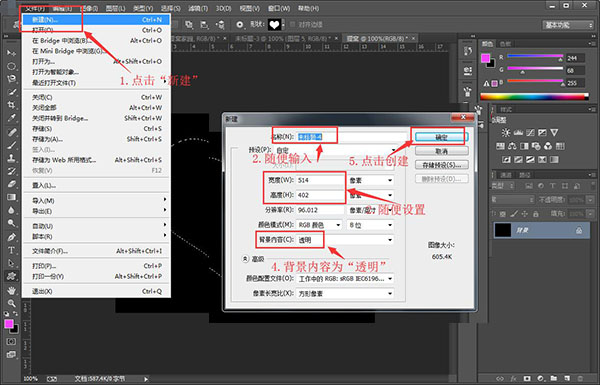Select the Clone Stamp tool
Viewport: 600px width, 385px height.
[x=11, y=158]
